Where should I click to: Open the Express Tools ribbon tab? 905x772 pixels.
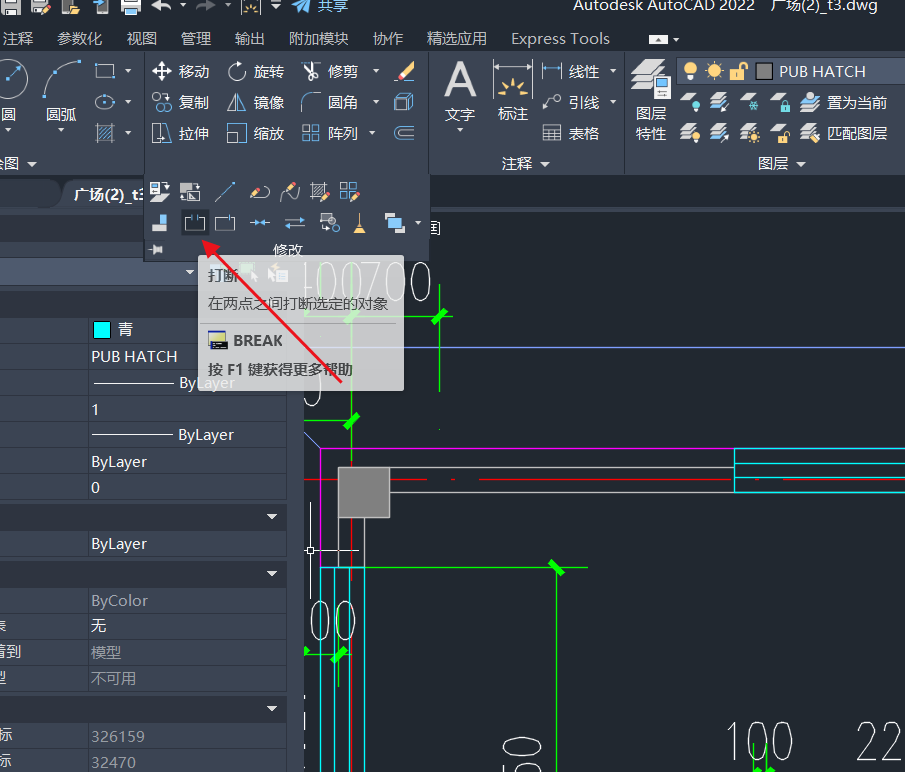click(x=560, y=39)
